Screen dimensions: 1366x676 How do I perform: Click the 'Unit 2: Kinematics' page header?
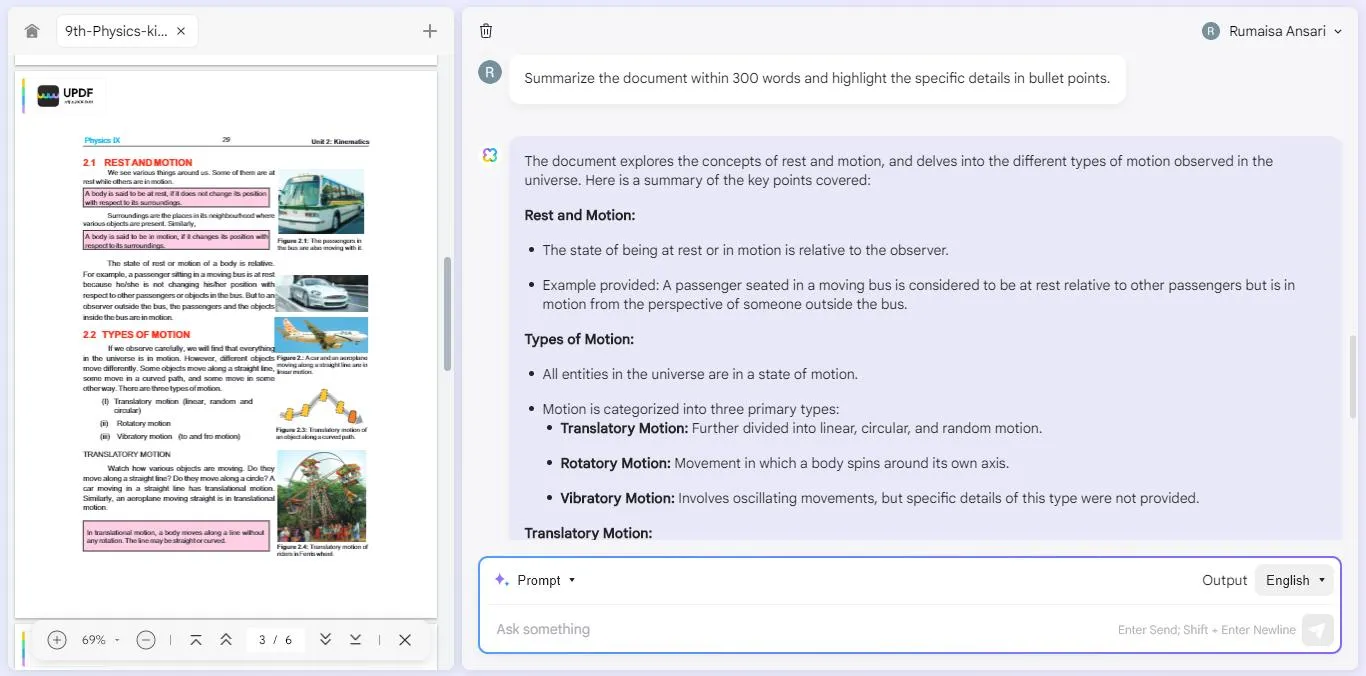coord(340,141)
